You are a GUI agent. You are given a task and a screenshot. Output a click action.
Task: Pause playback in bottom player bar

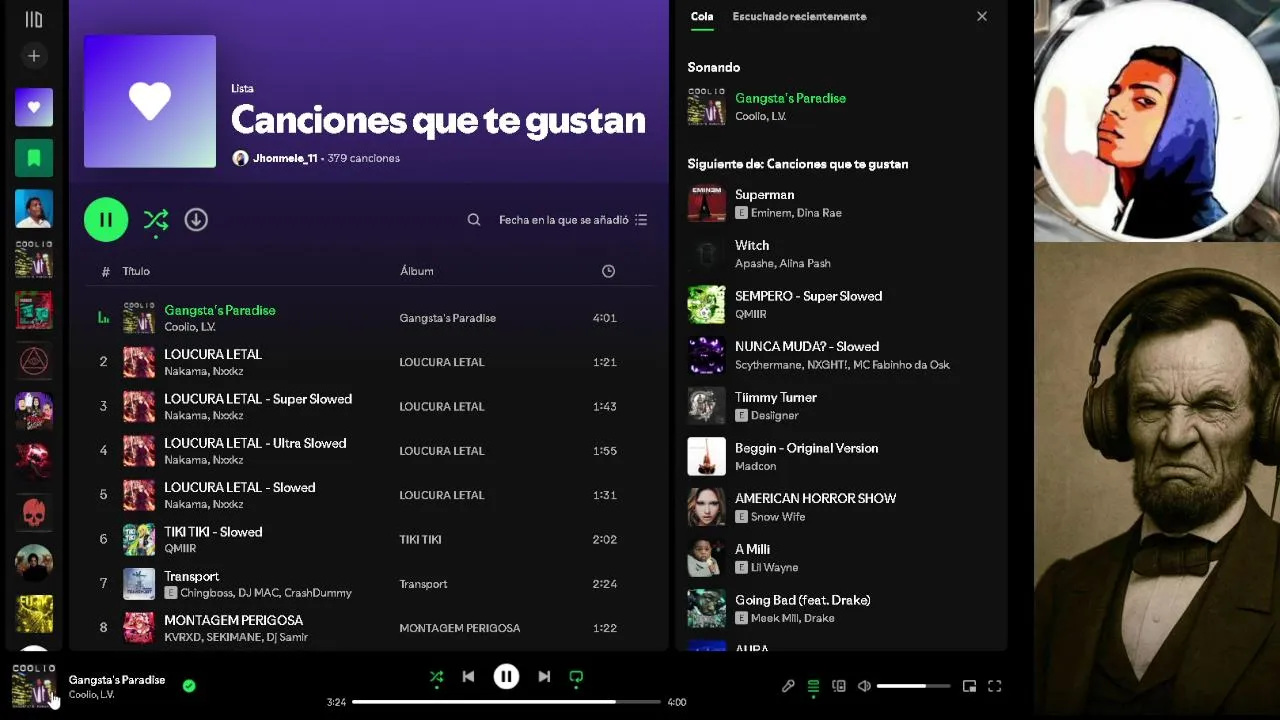click(x=506, y=677)
